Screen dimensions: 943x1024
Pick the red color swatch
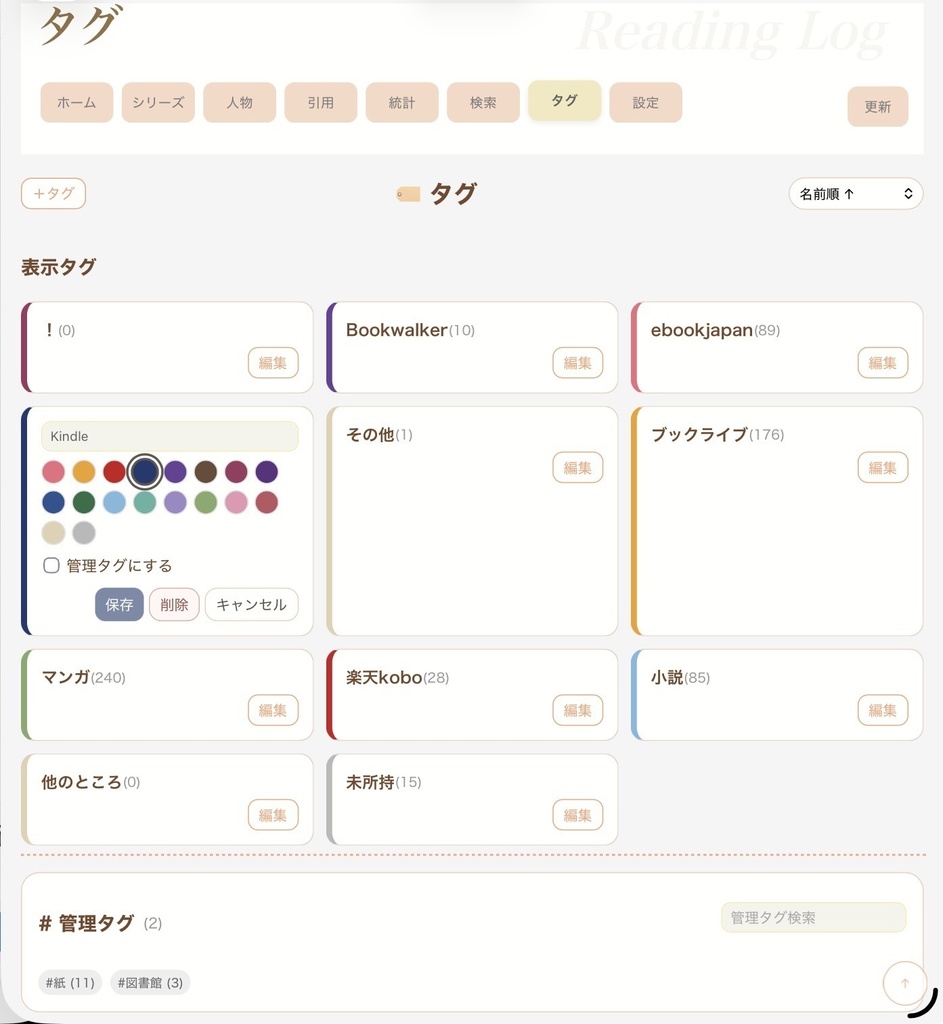coord(114,472)
